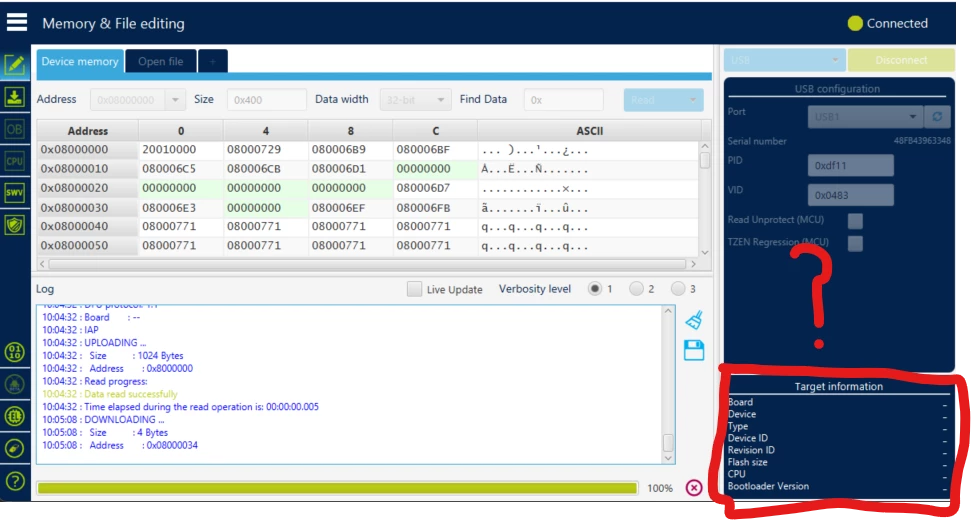Open the CPU sidebar icon
The width and height of the screenshot is (971, 520).
pos(15,161)
